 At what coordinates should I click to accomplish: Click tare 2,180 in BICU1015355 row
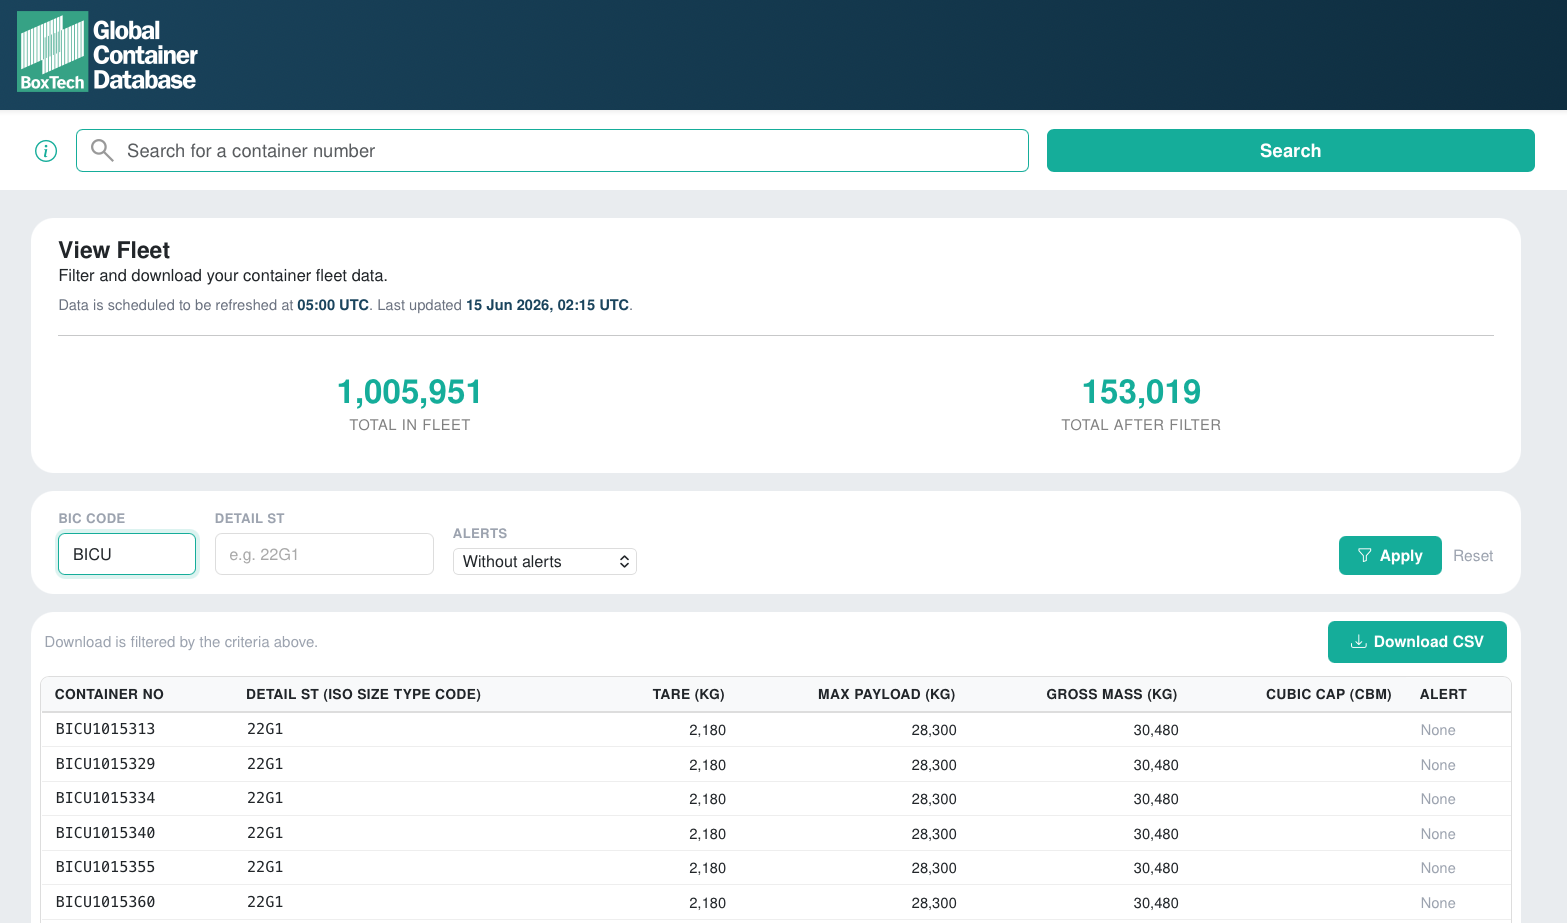pos(707,868)
